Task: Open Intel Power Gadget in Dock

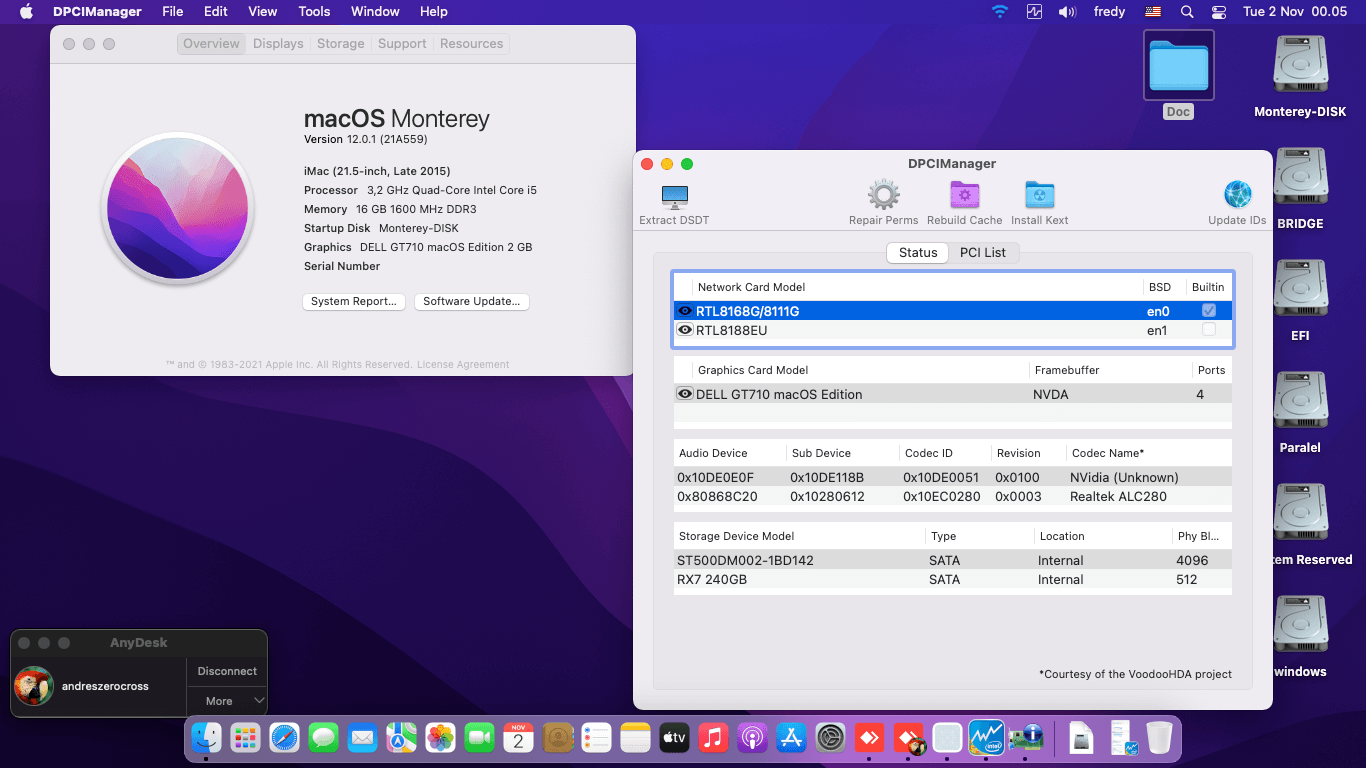Action: (986, 738)
